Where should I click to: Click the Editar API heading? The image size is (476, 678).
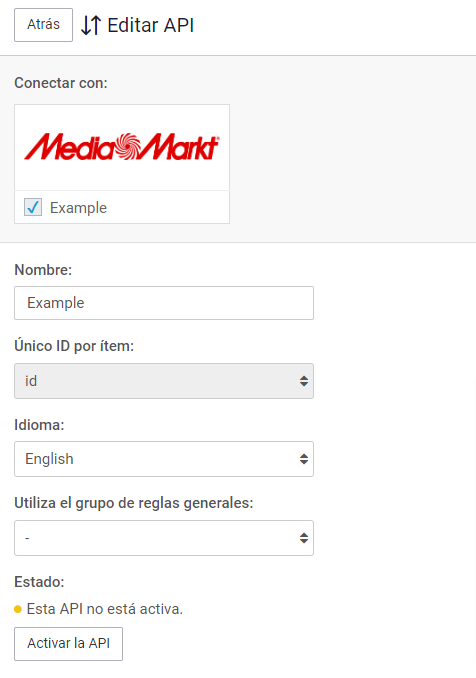pyautogui.click(x=150, y=25)
